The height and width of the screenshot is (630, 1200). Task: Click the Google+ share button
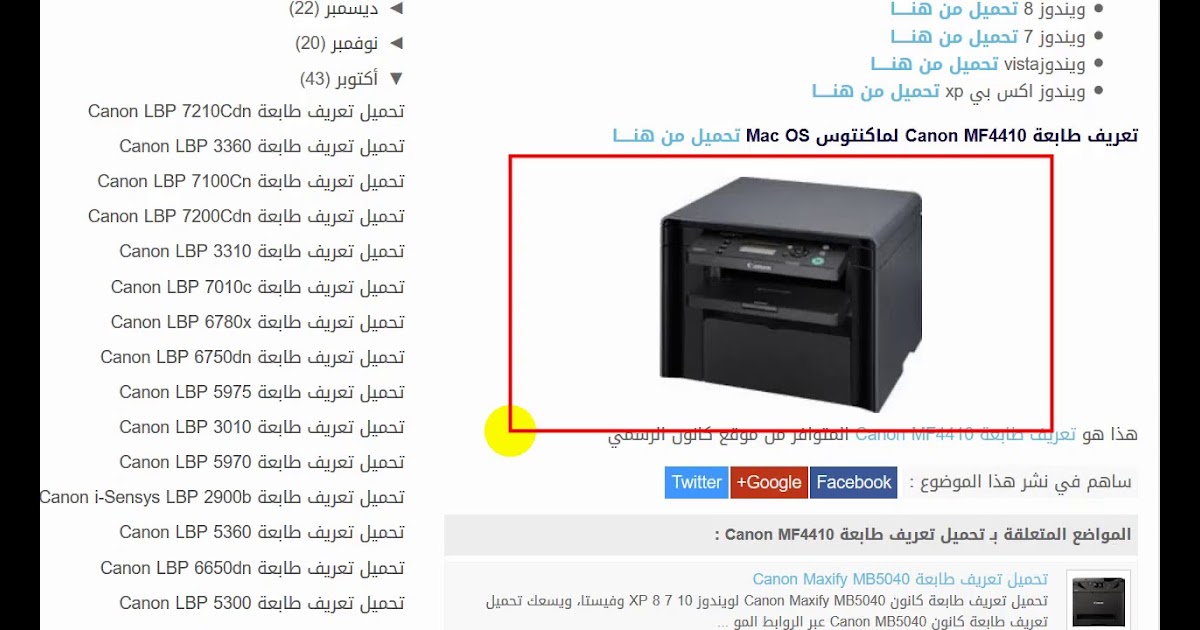(x=769, y=482)
